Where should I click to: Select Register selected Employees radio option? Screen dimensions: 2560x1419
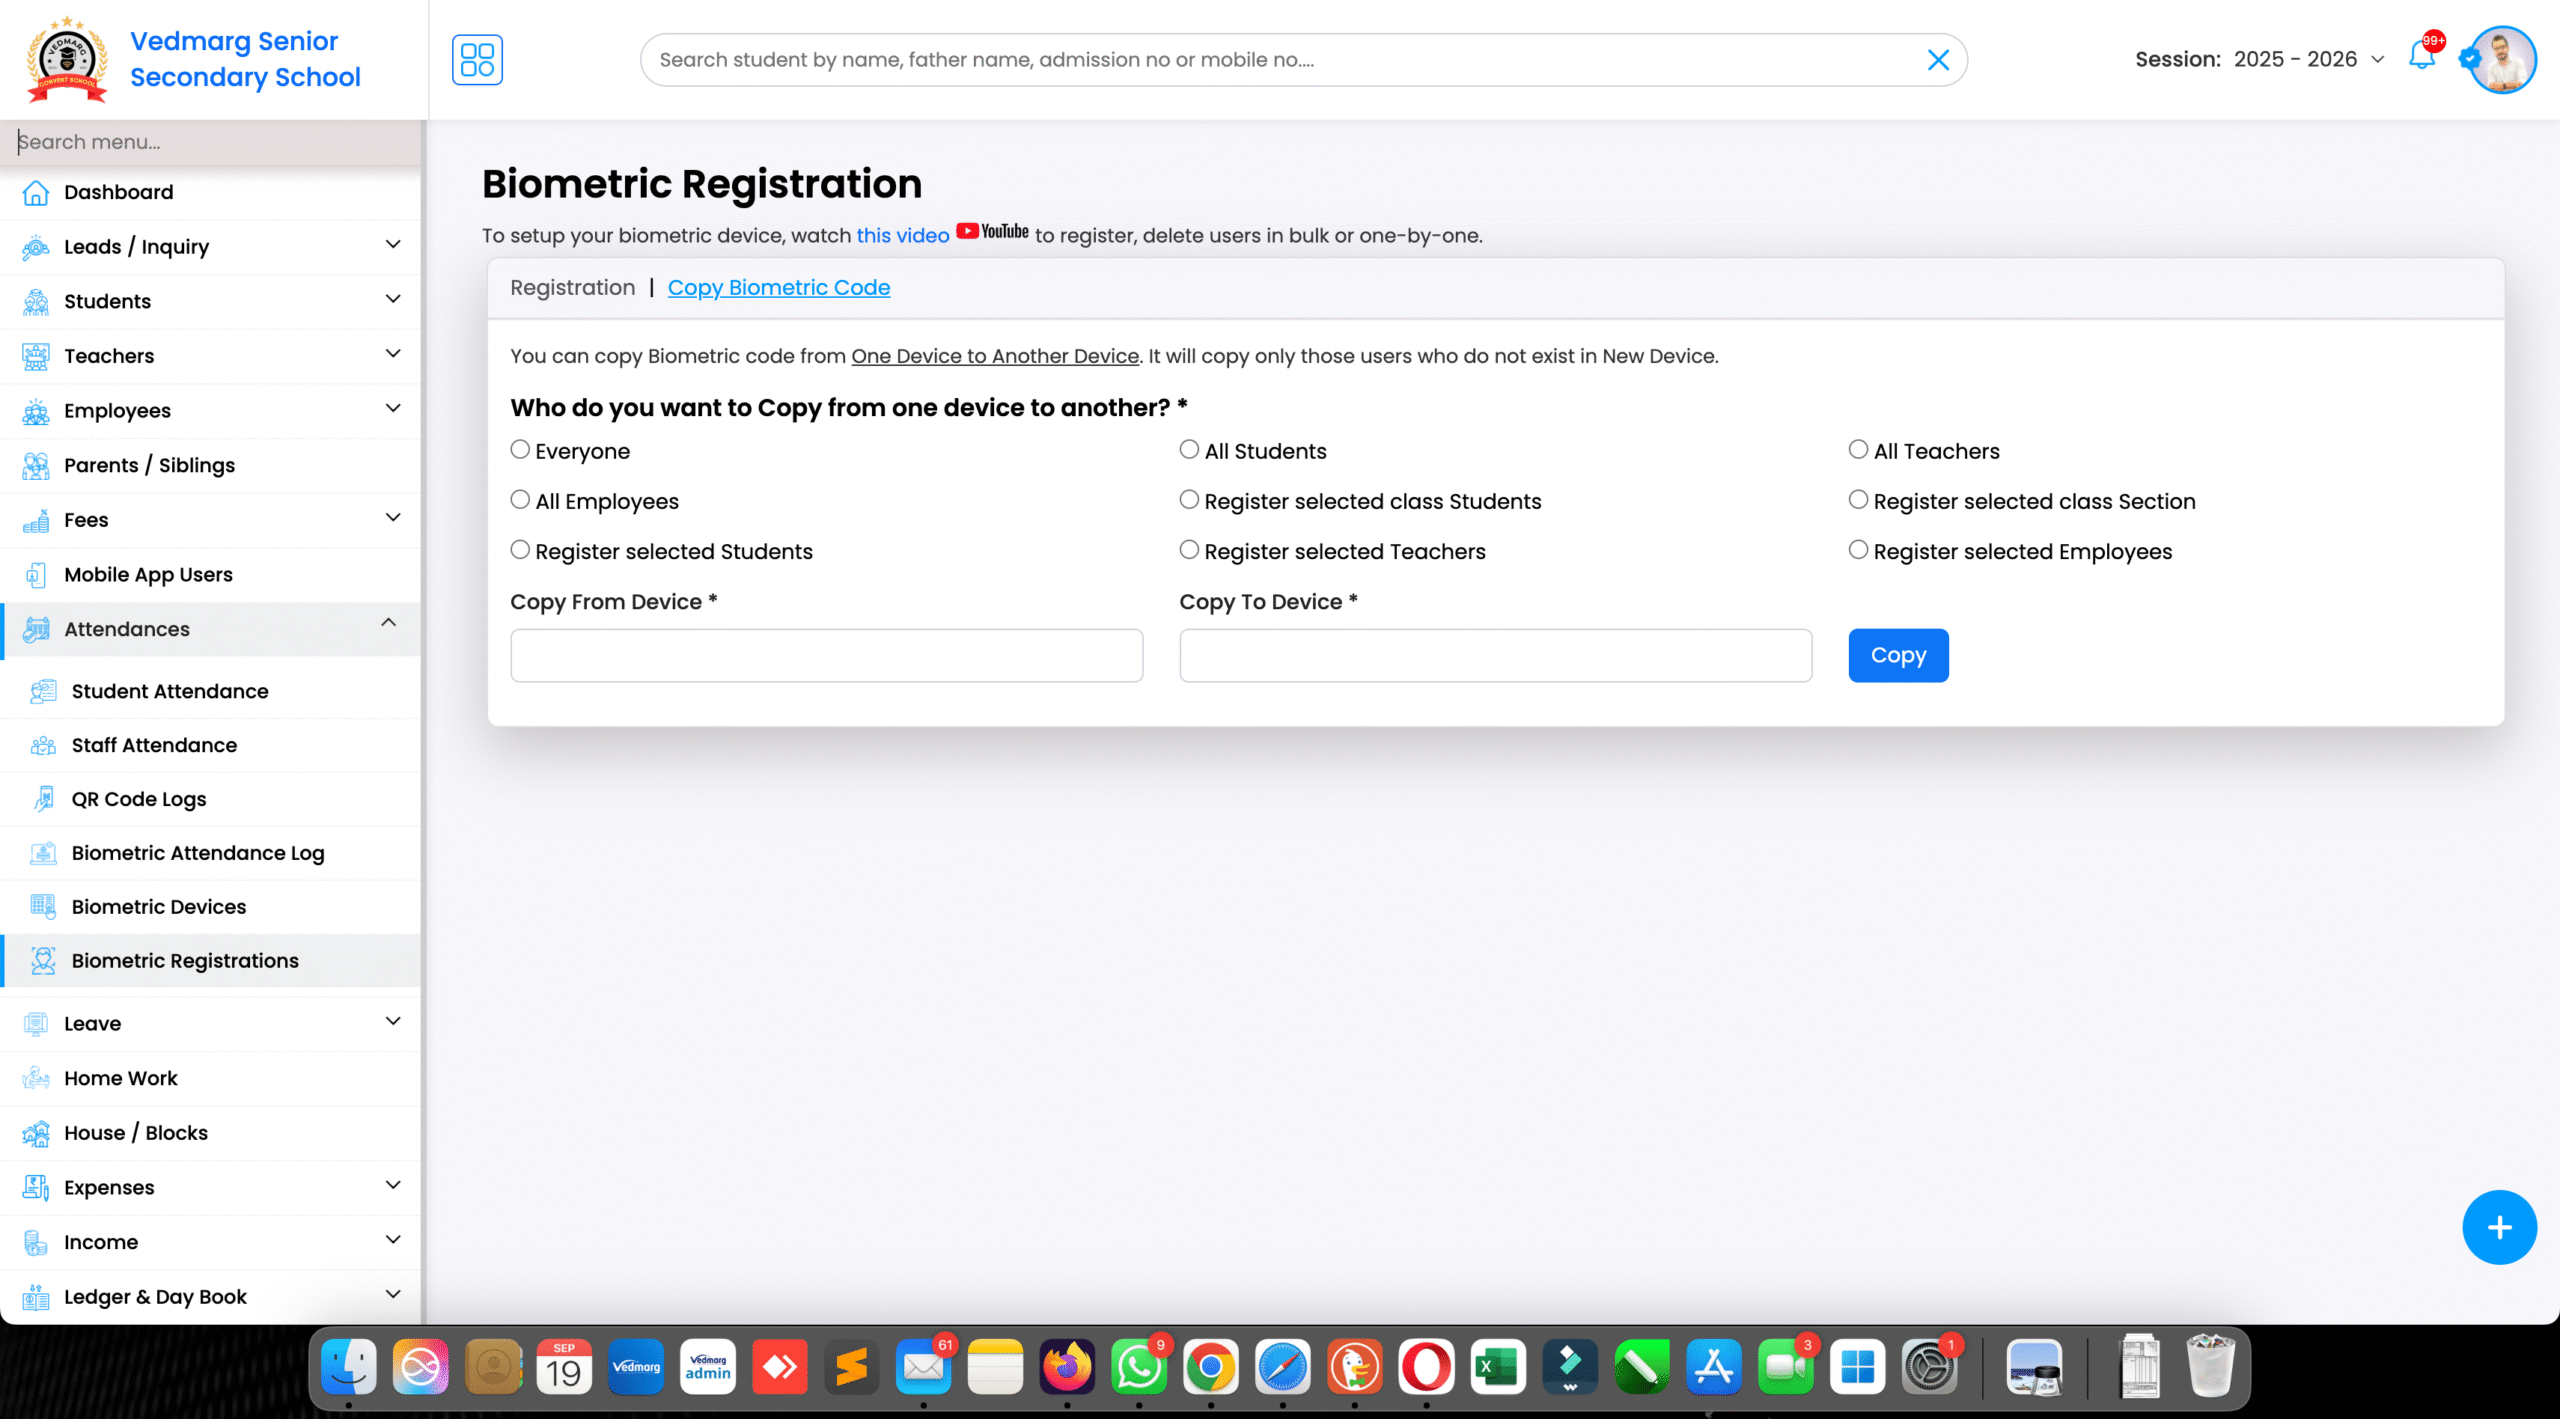pos(1858,550)
